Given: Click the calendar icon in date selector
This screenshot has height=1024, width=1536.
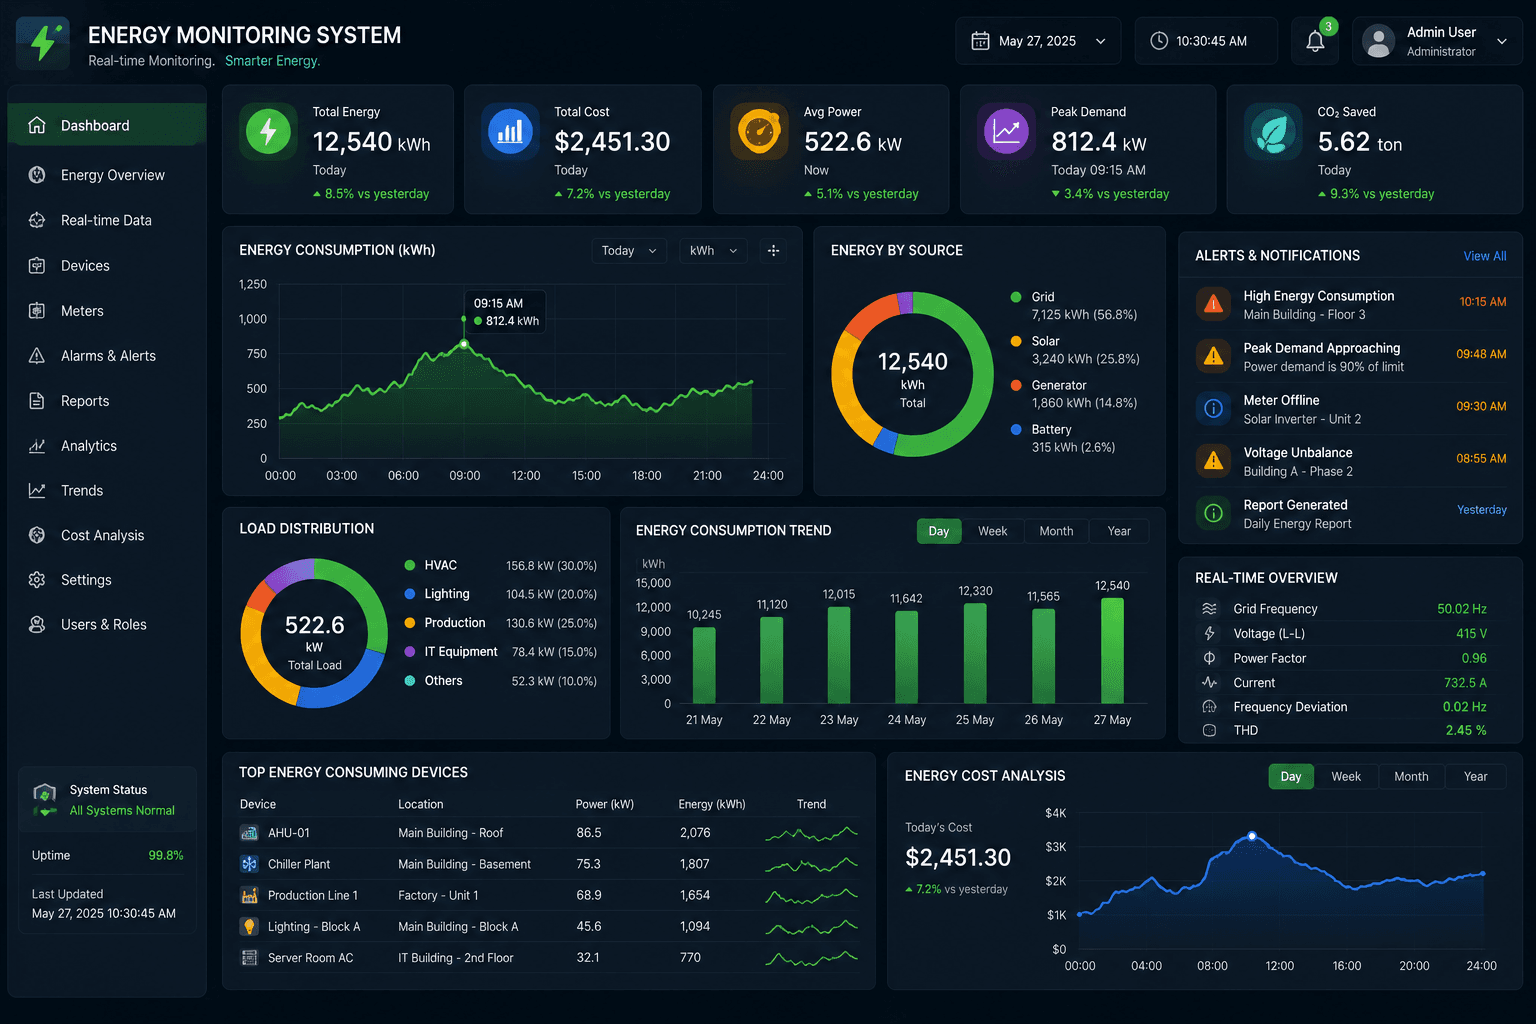Looking at the screenshot, I should pos(980,41).
